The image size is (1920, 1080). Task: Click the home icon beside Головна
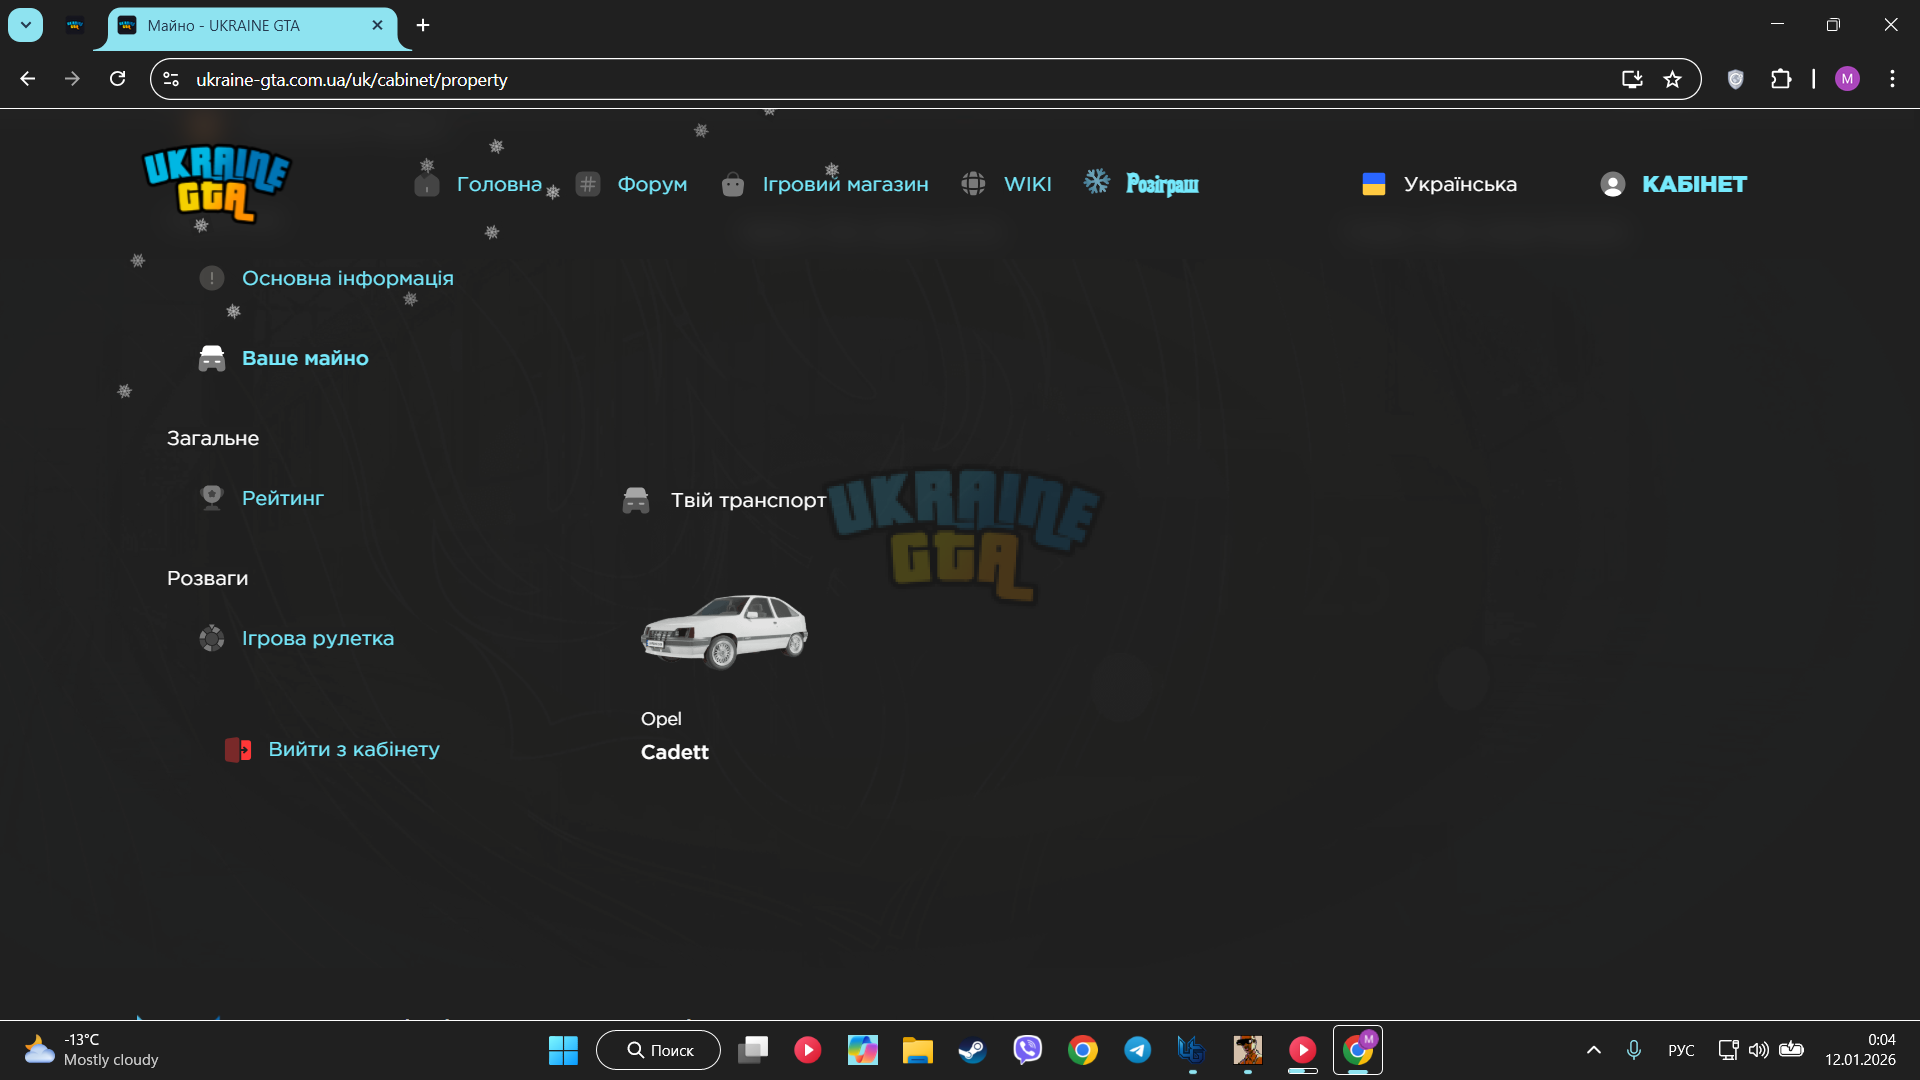(x=427, y=184)
